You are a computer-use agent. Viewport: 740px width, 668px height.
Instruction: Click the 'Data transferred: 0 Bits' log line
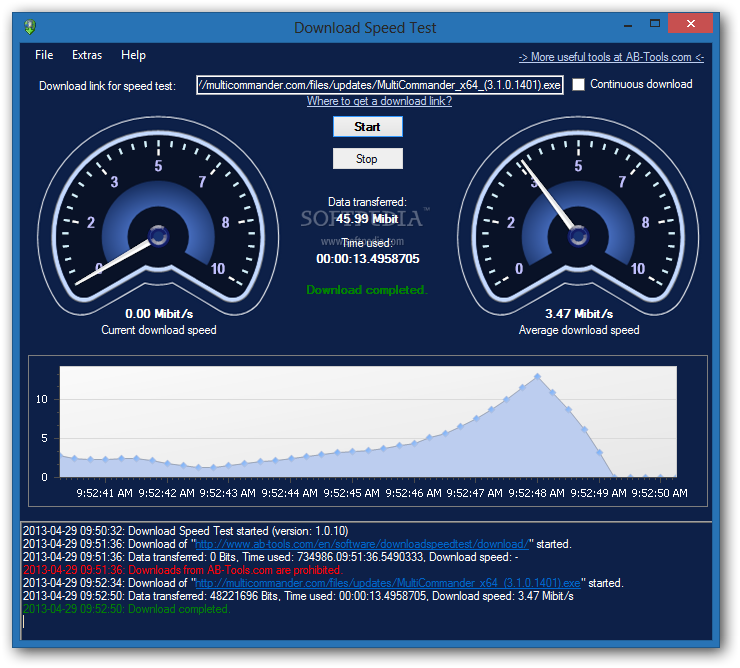[x=271, y=557]
